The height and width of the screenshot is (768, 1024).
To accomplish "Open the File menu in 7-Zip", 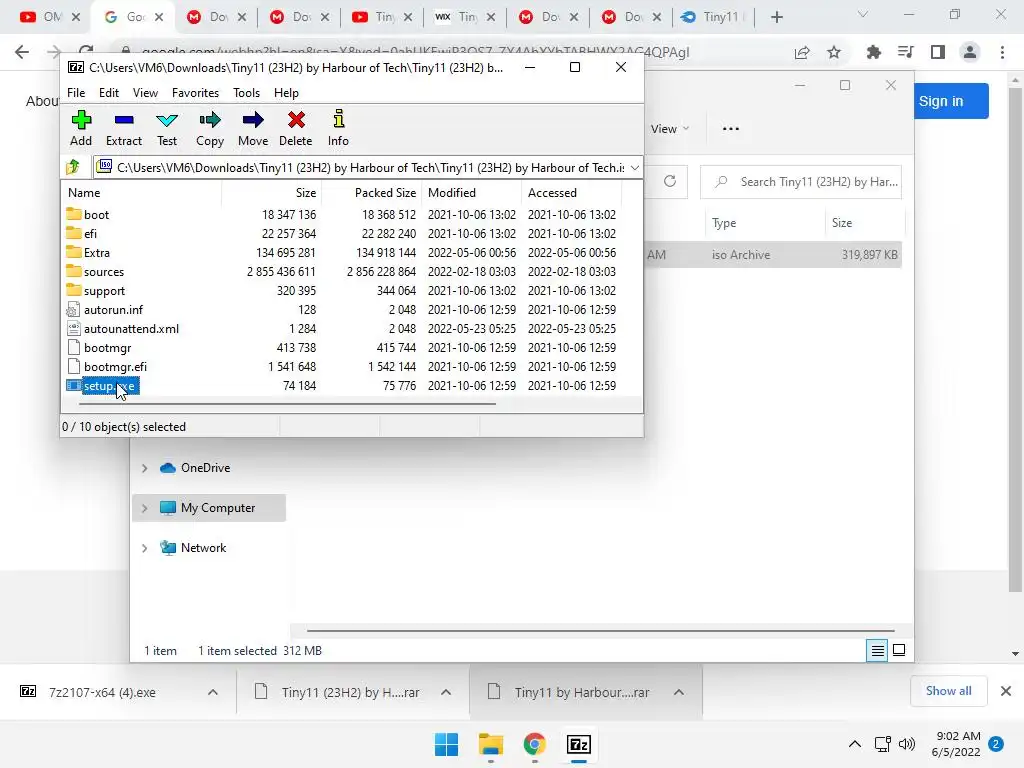I will tap(76, 93).
